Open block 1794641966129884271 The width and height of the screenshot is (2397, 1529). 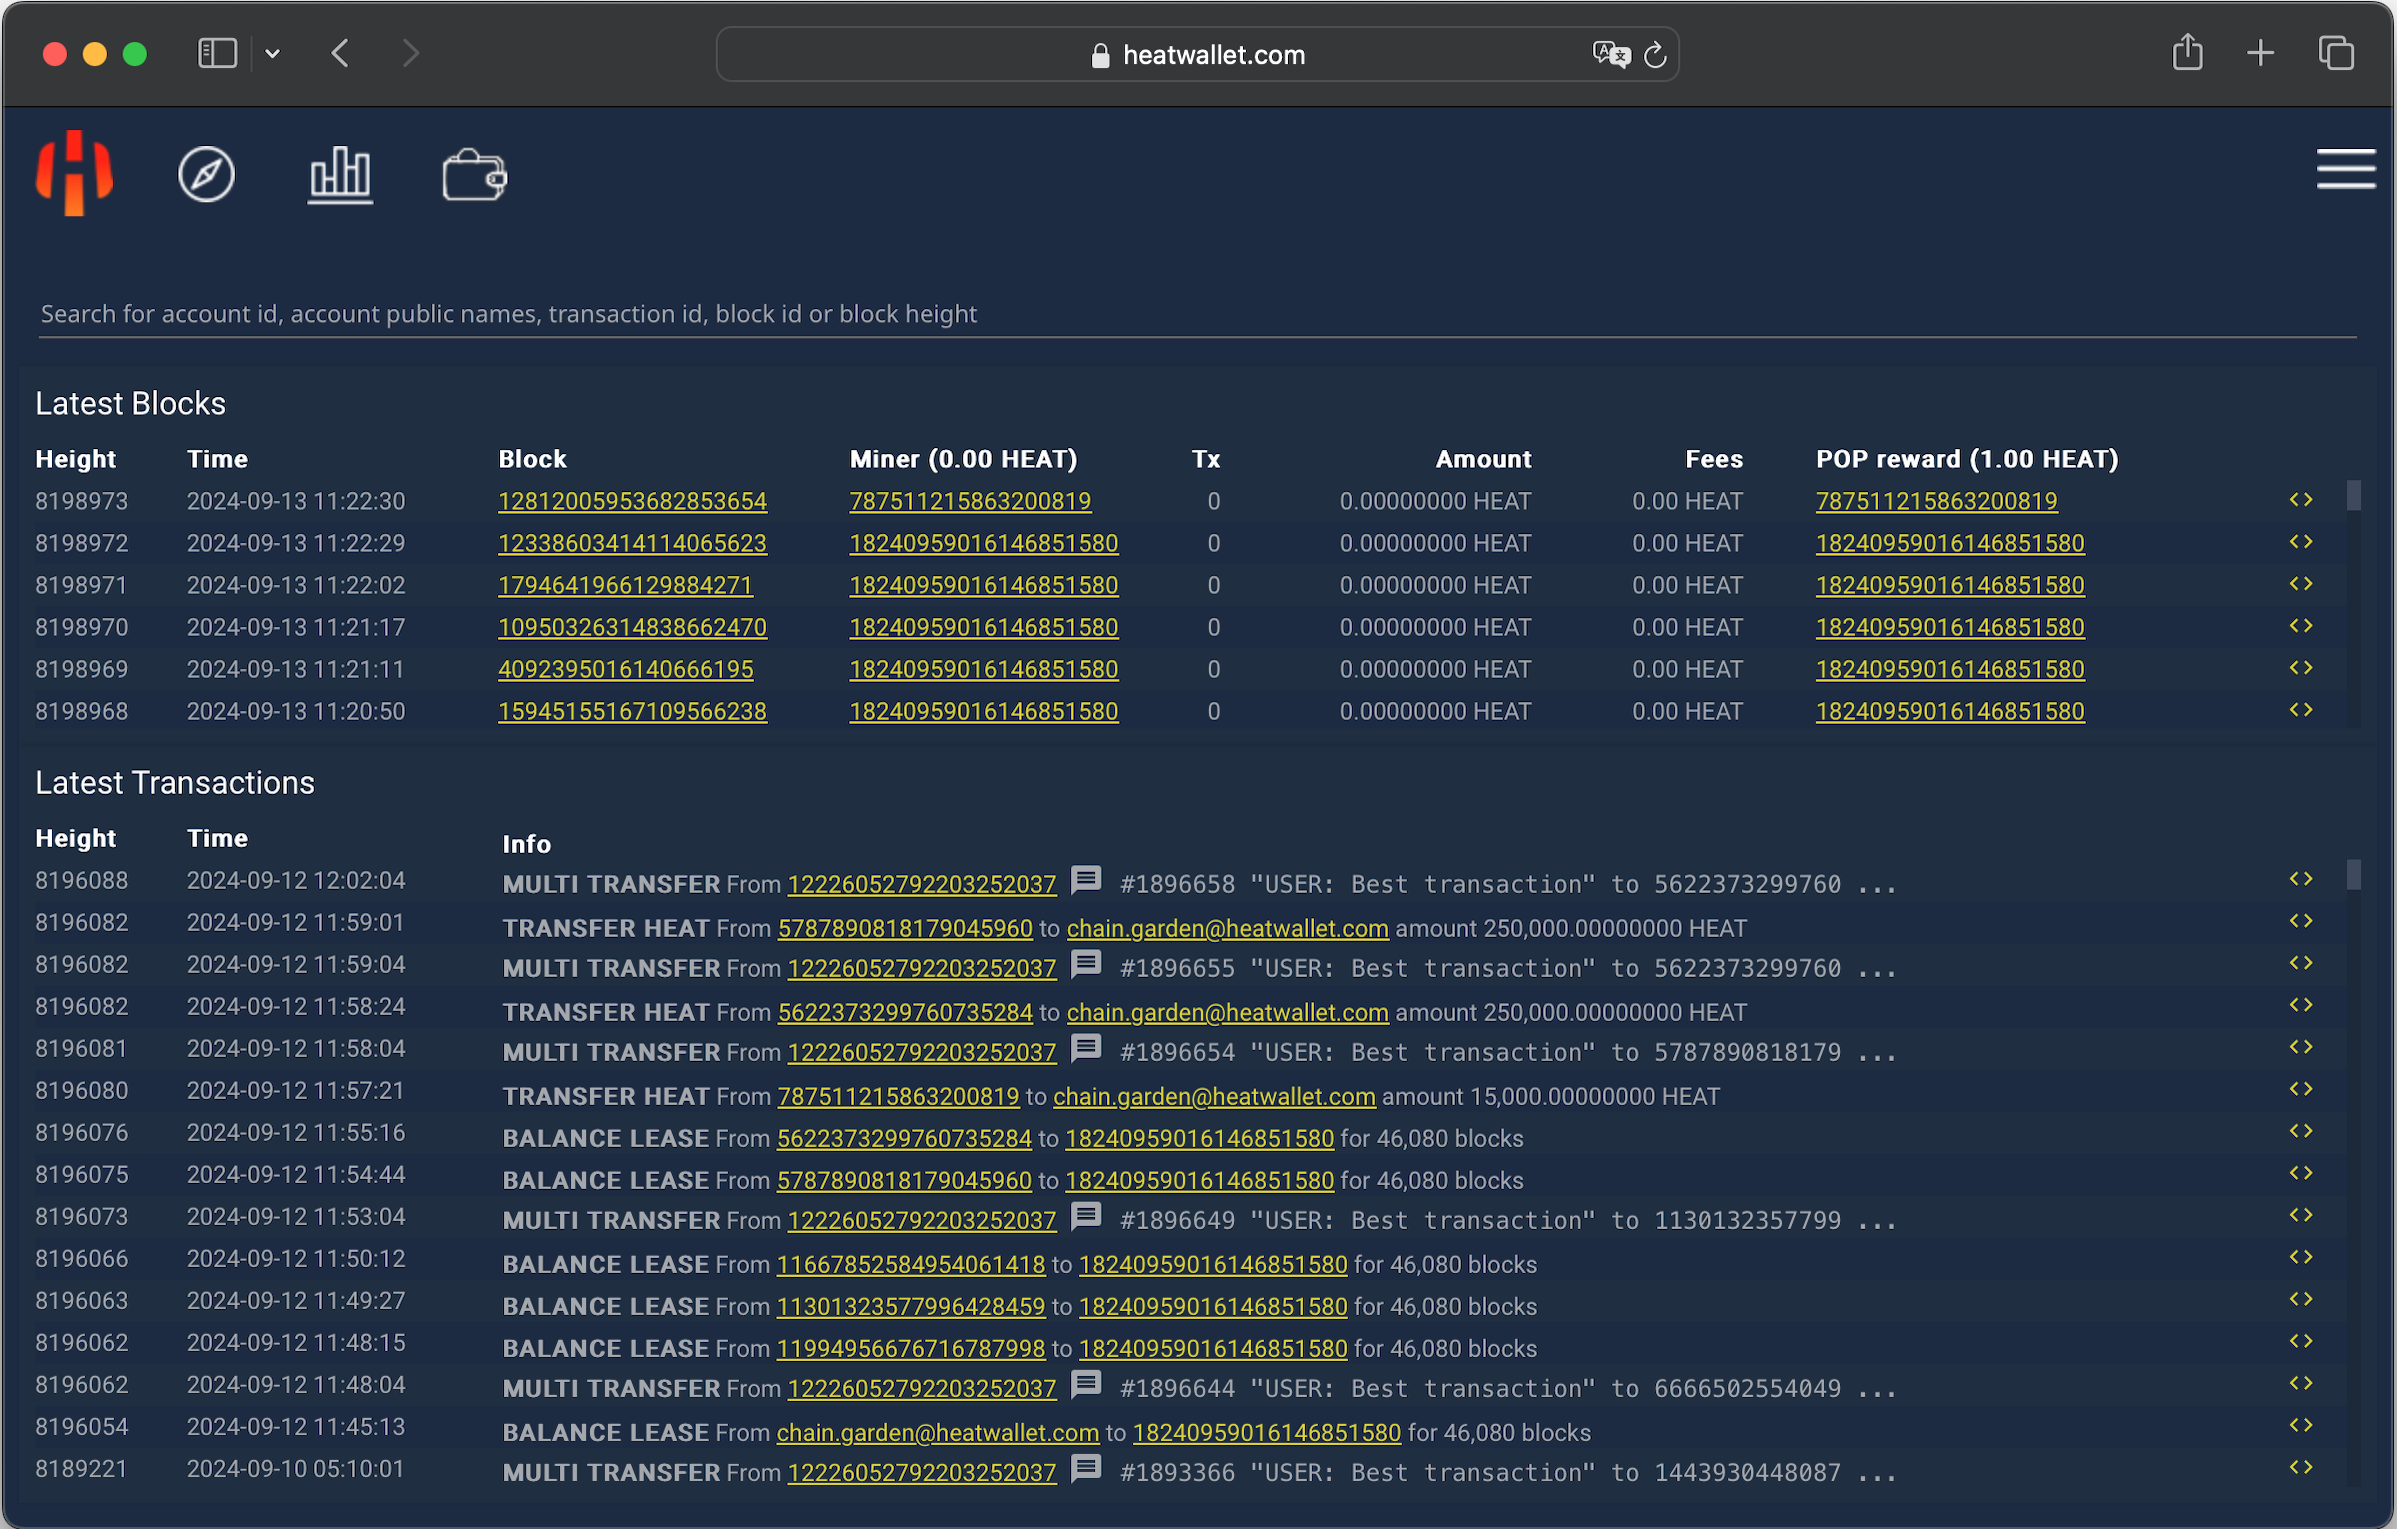(x=625, y=585)
